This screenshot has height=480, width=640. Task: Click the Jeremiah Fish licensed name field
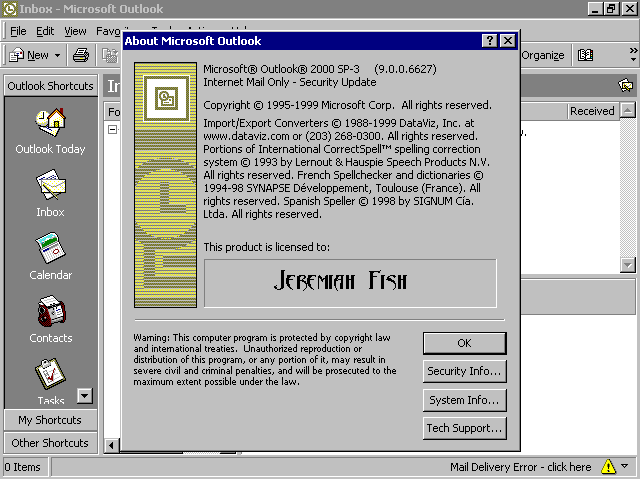(x=350, y=283)
